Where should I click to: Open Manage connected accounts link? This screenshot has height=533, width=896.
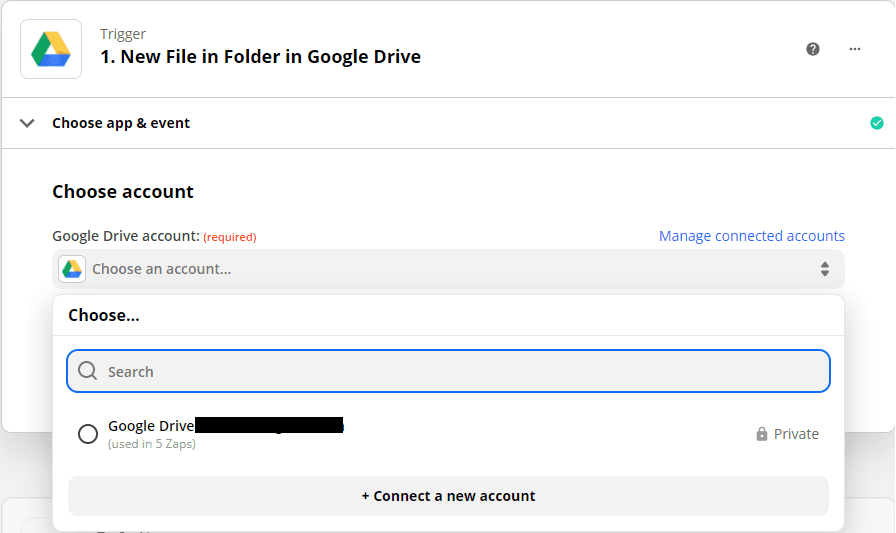[x=751, y=236]
